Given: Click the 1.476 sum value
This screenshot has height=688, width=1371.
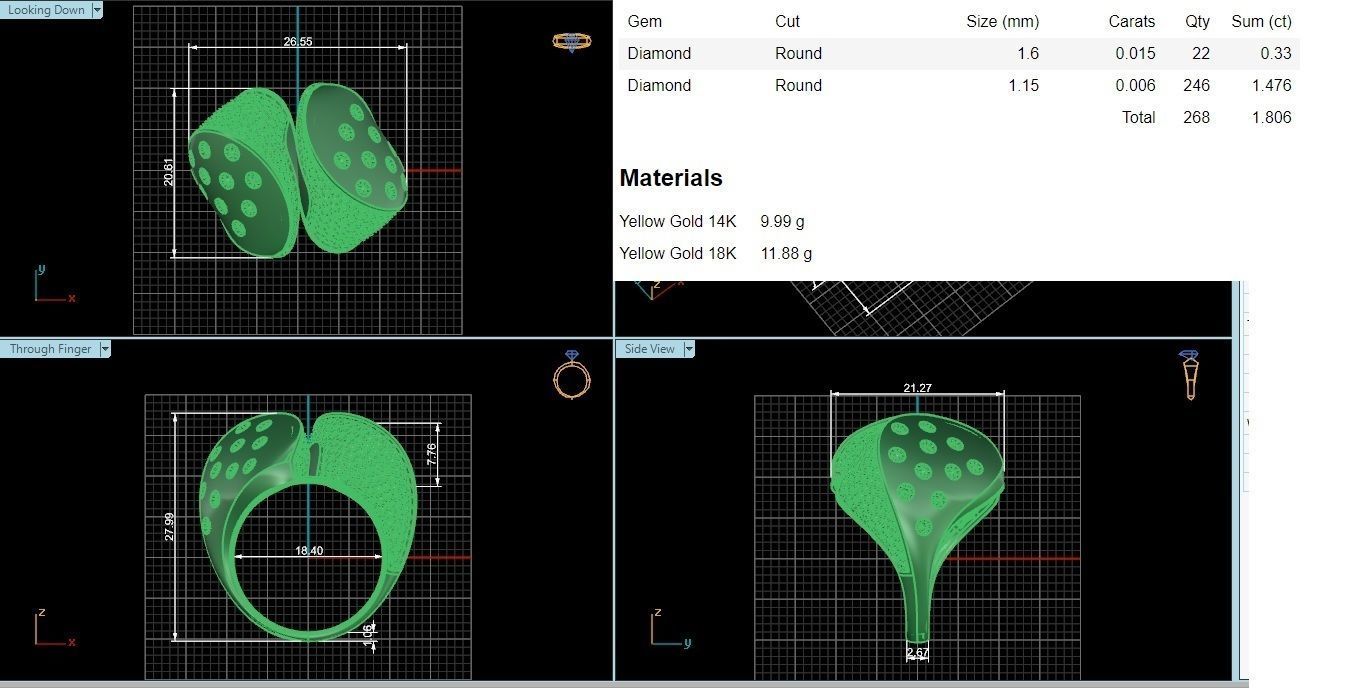Looking at the screenshot, I should 1271,85.
